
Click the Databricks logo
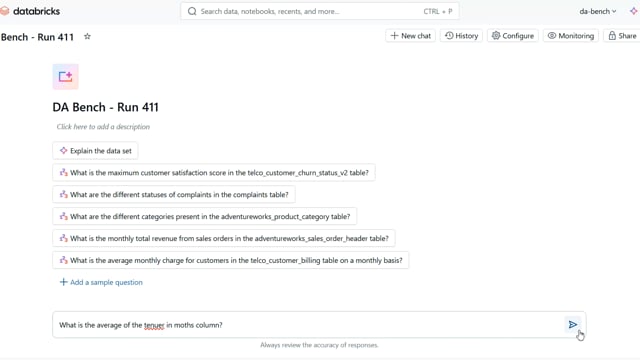click(x=30, y=11)
